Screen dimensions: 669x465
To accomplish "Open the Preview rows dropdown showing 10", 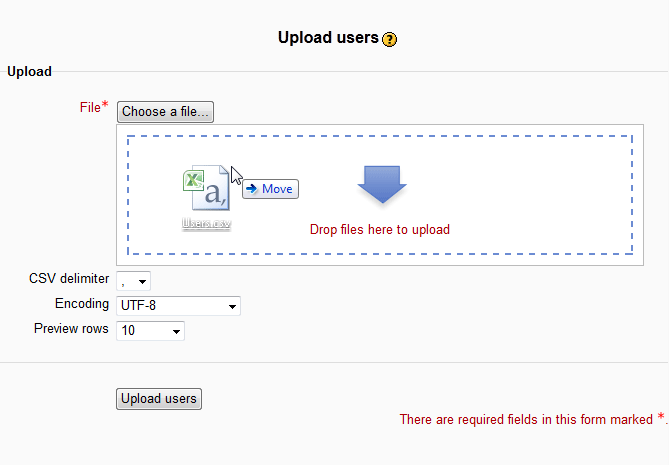I will click(151, 330).
